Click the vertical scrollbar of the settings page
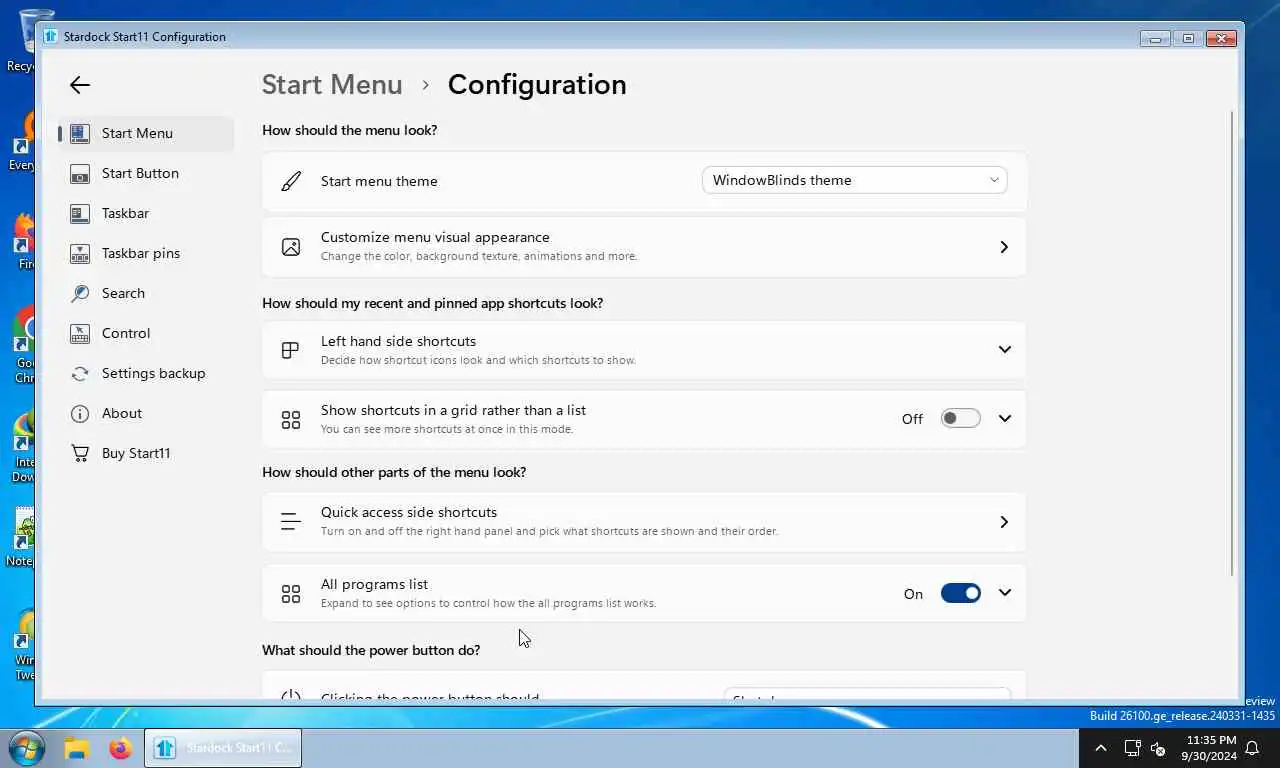Image resolution: width=1280 pixels, height=768 pixels. click(1232, 343)
